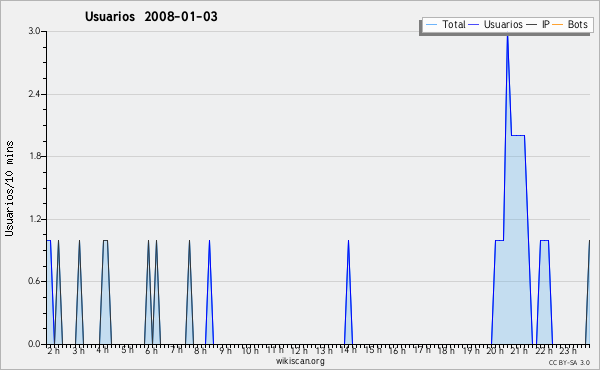Click the light blue Total legend line
This screenshot has height=370, width=600.
point(431,25)
